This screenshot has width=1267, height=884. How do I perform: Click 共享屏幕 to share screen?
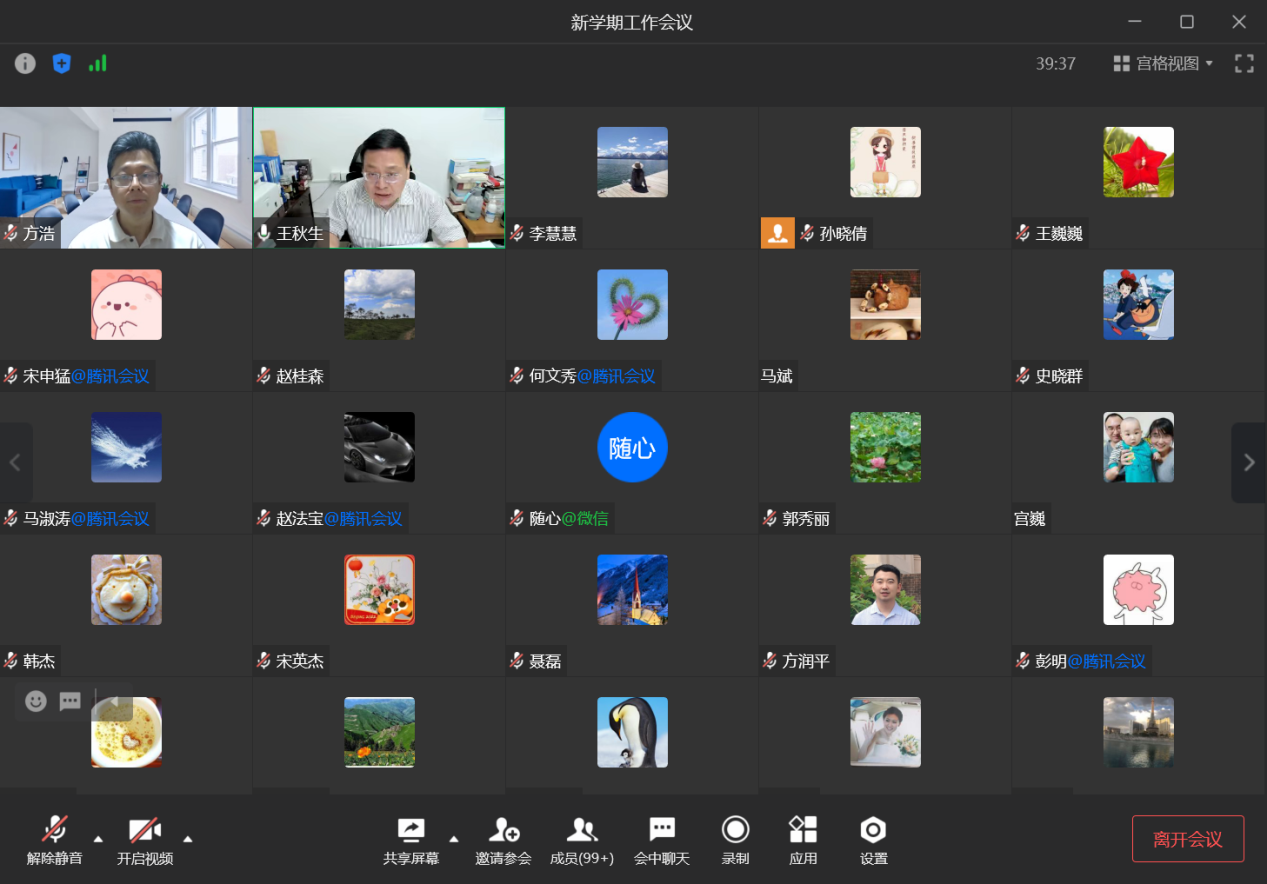pyautogui.click(x=411, y=840)
